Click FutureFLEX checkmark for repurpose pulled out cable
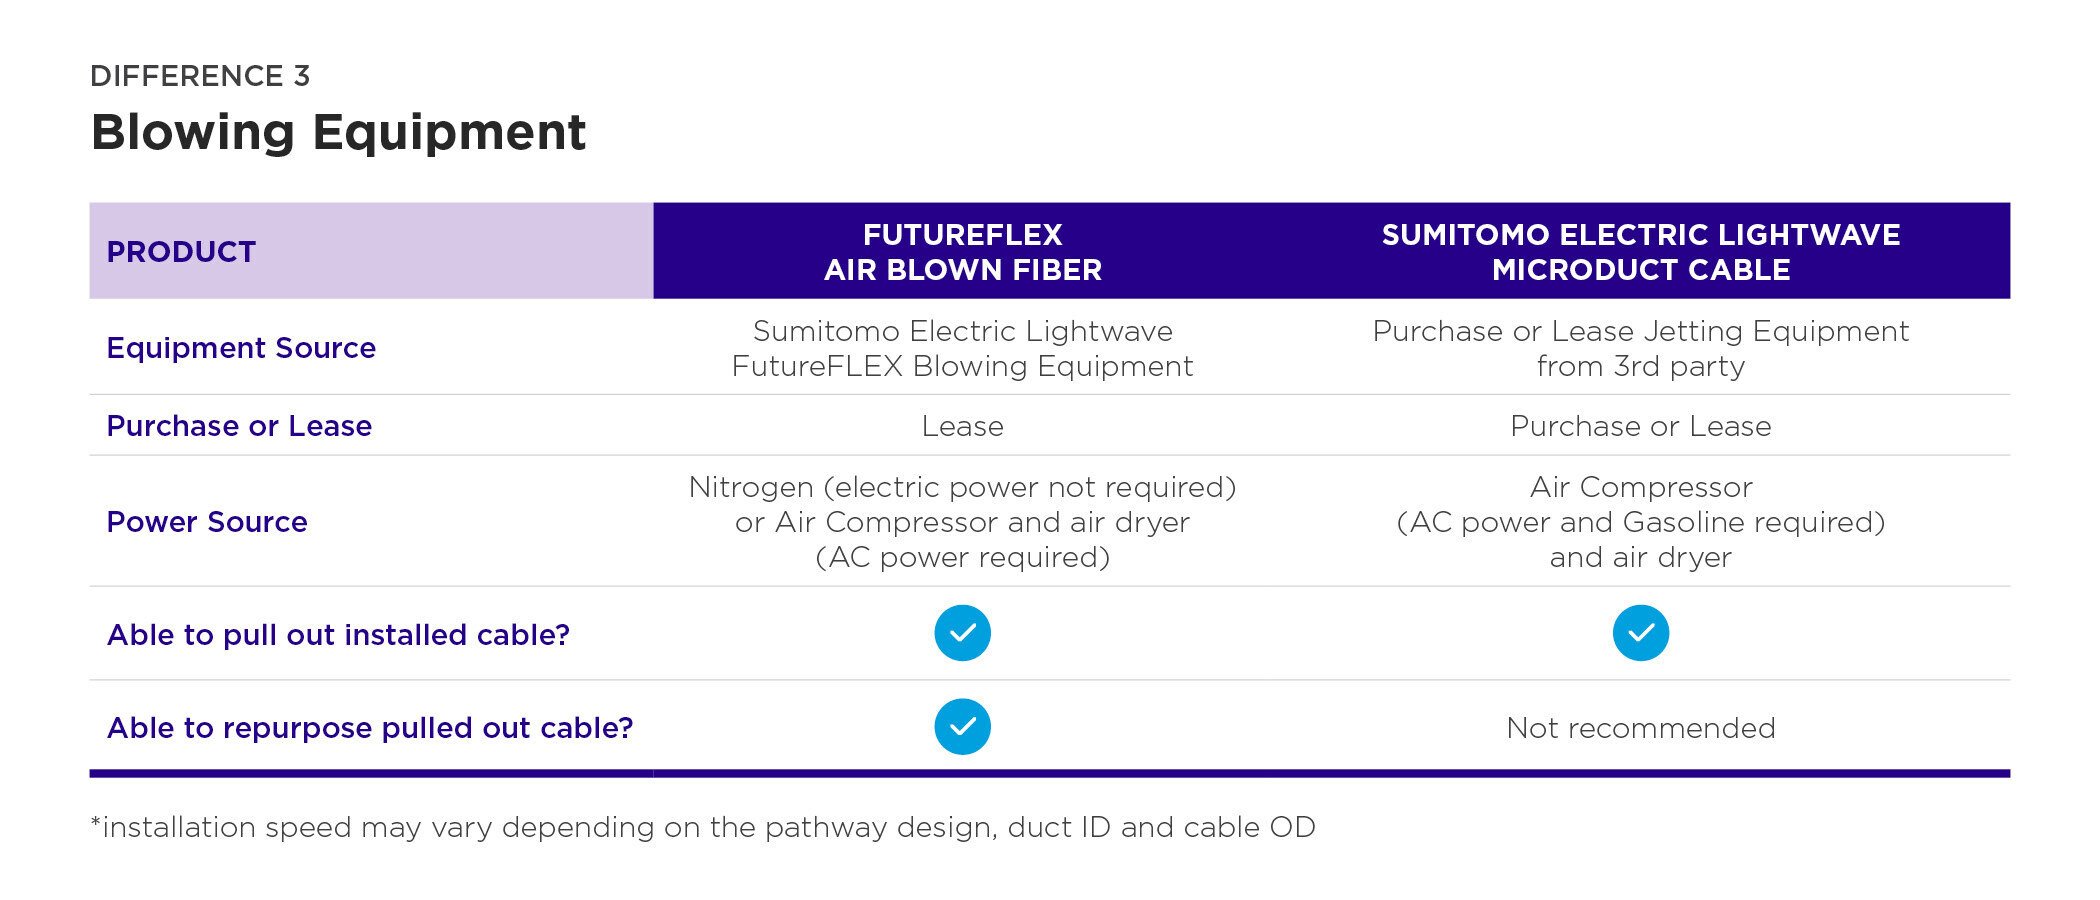Image resolution: width=2100 pixels, height=900 pixels. pyautogui.click(x=962, y=727)
